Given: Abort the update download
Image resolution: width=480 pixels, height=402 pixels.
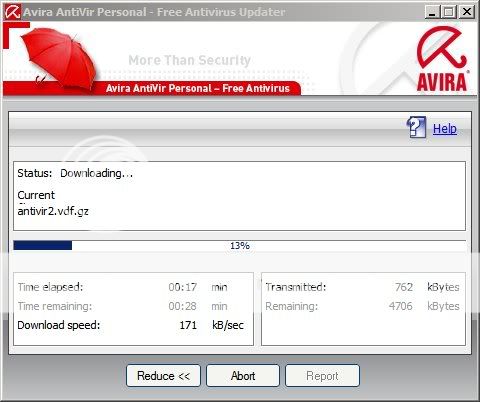Looking at the screenshot, I should (x=243, y=376).
